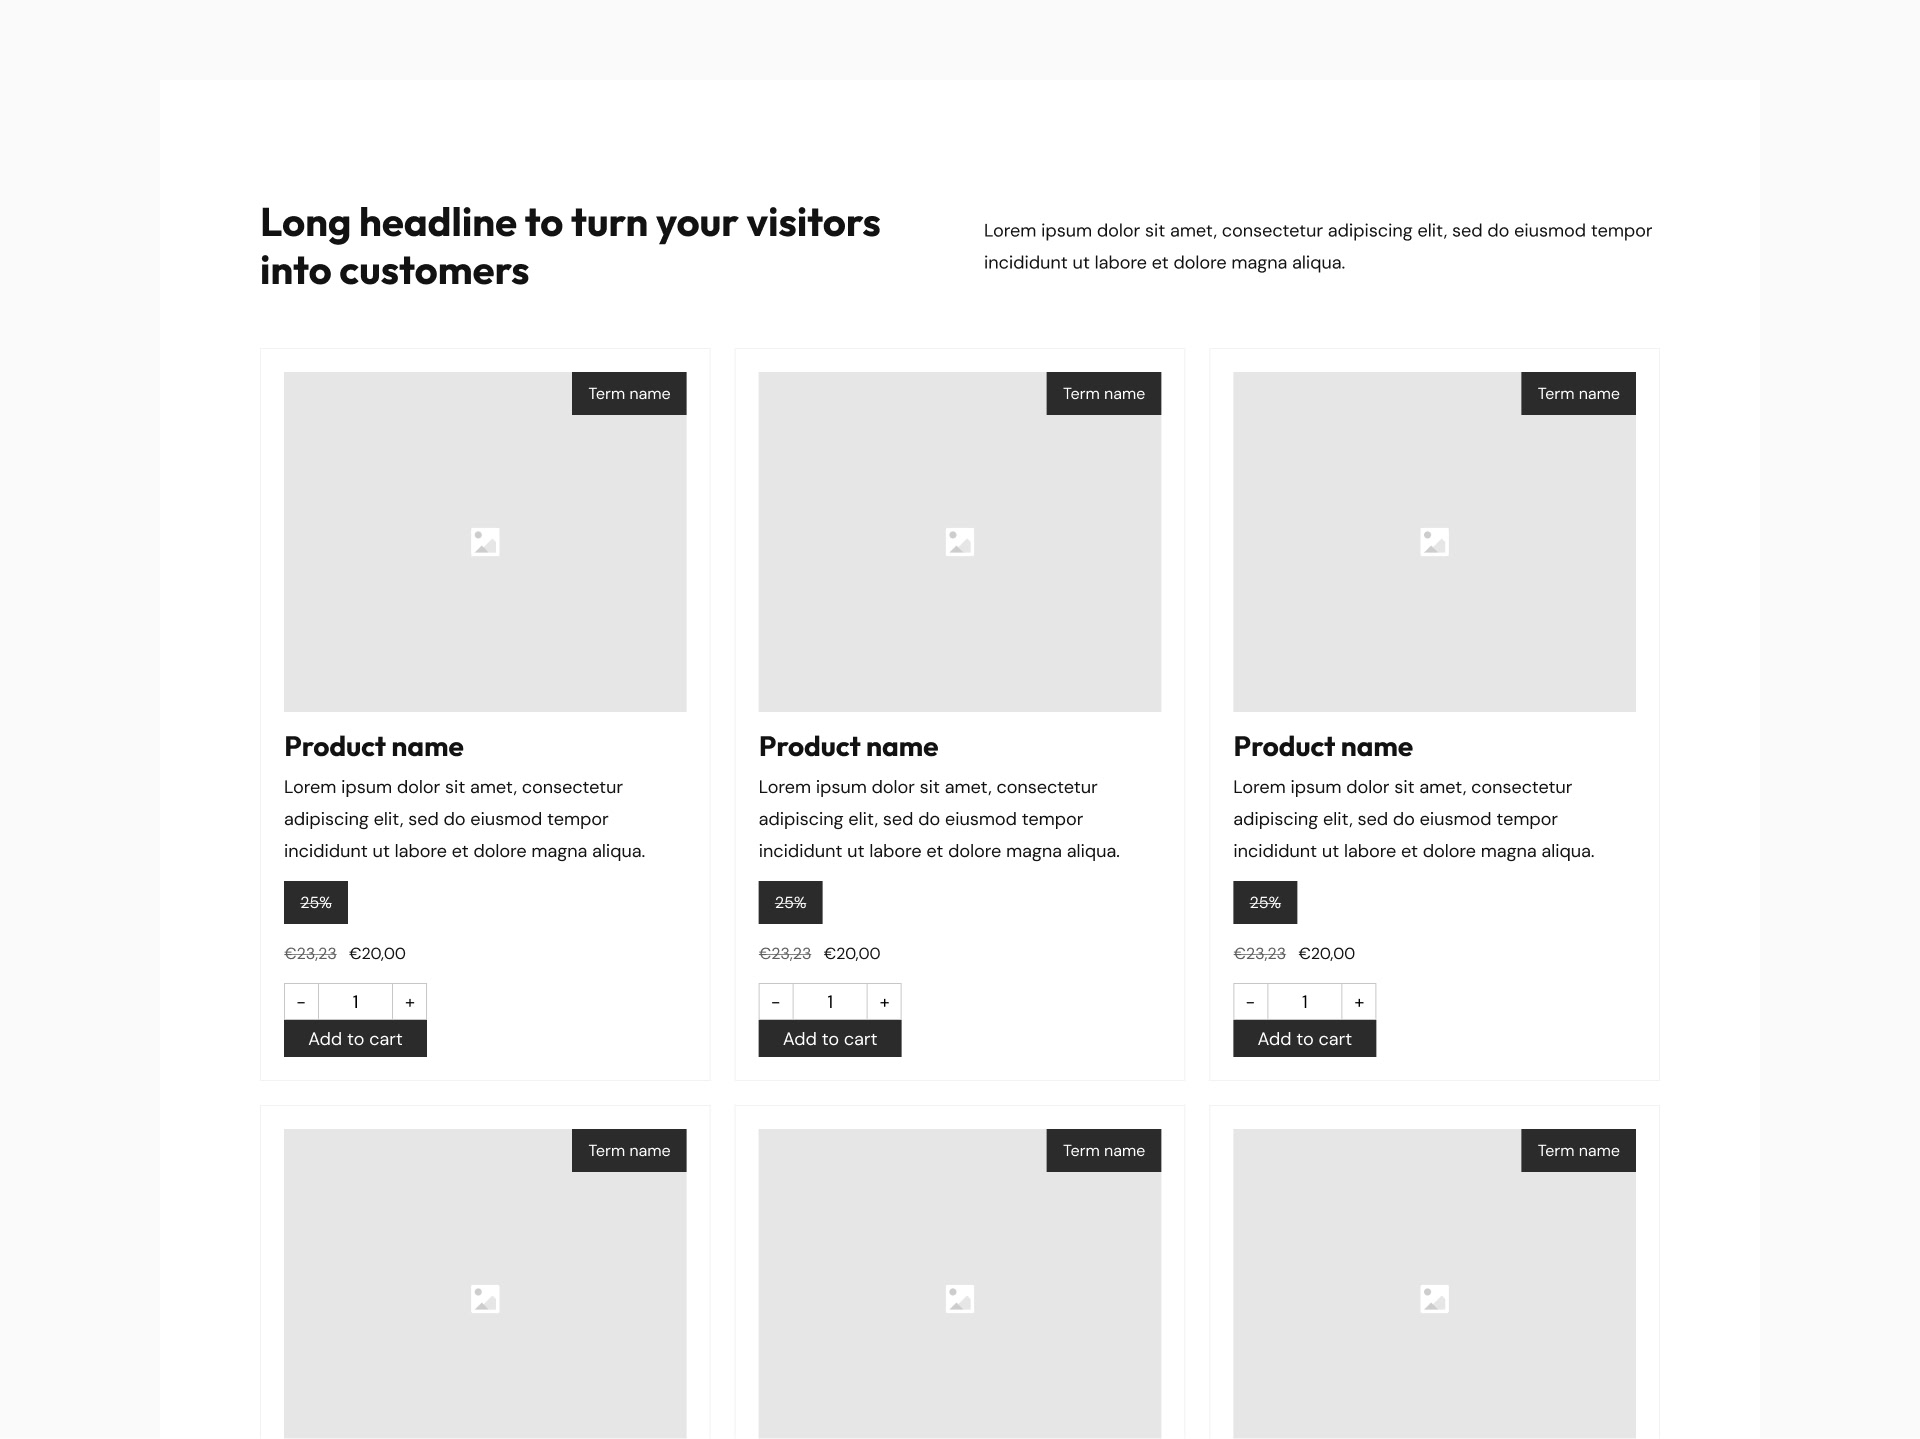Select Term name tag in second-row middle card
1920x1439 pixels.
[x=1104, y=1151]
